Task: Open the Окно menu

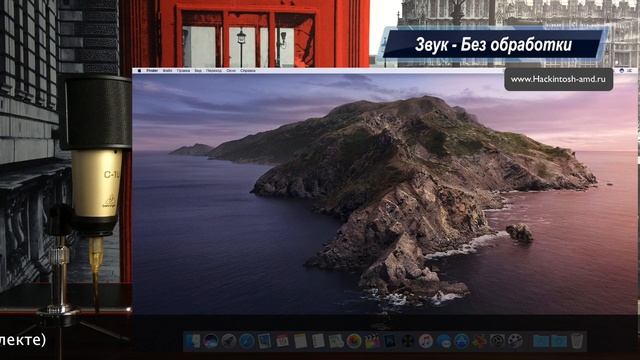Action: point(231,71)
